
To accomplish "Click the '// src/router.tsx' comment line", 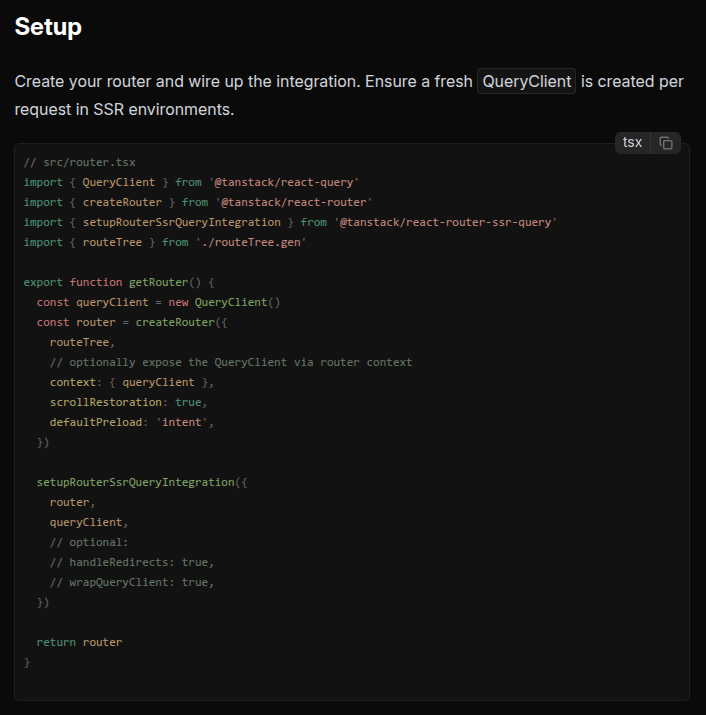I will click(79, 162).
